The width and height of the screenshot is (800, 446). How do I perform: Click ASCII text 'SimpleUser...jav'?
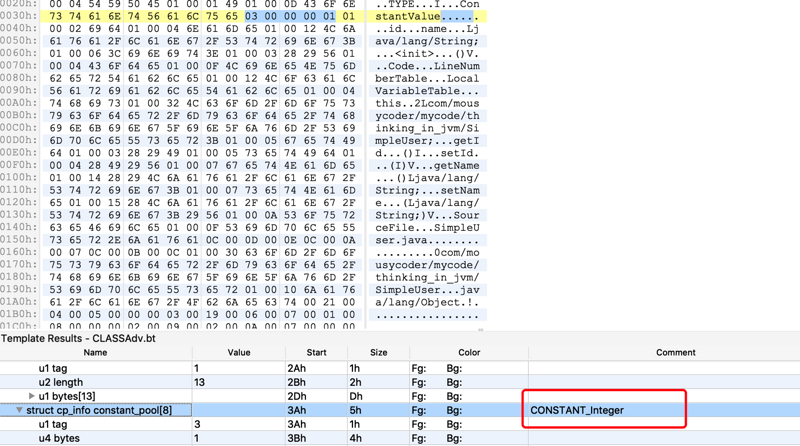[x=427, y=290]
